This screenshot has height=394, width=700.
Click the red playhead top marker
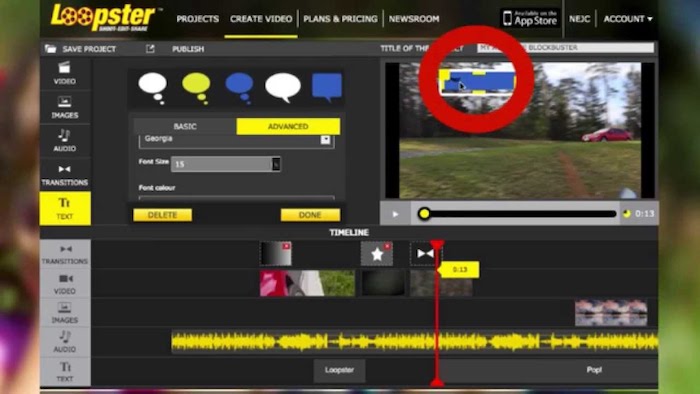(437, 244)
